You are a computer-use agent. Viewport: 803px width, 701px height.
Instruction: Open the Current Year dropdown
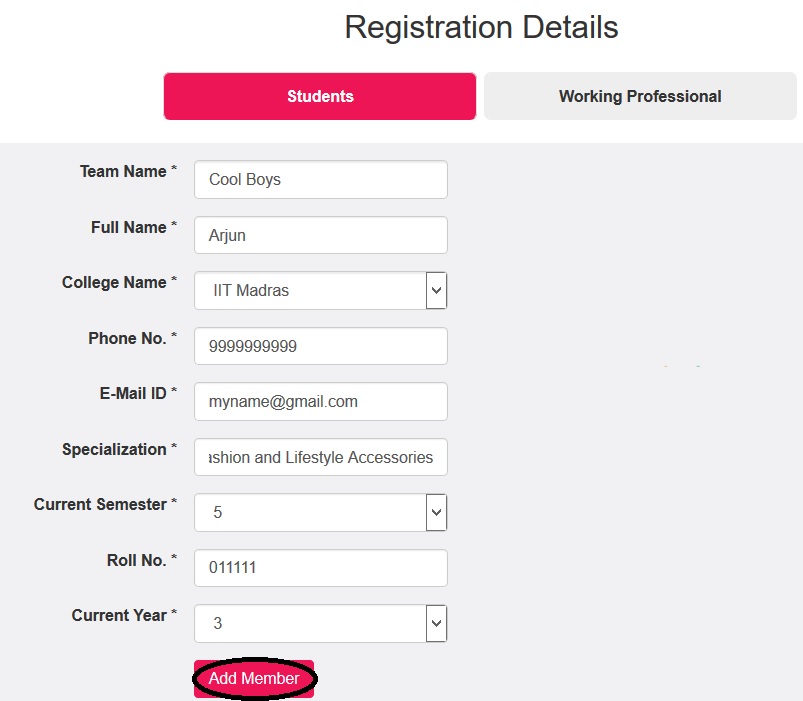pos(320,624)
